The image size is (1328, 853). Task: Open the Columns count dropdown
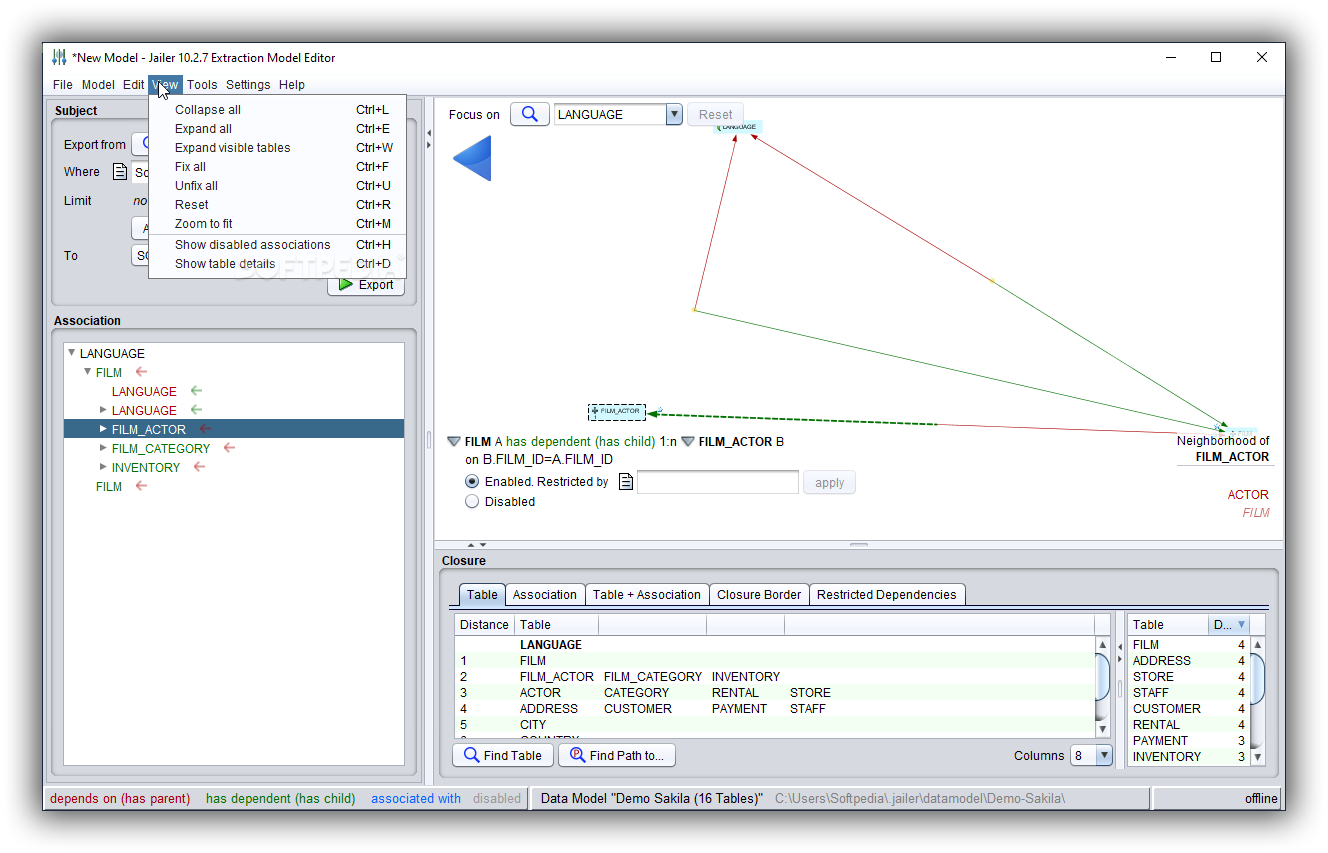pyautogui.click(x=1104, y=755)
